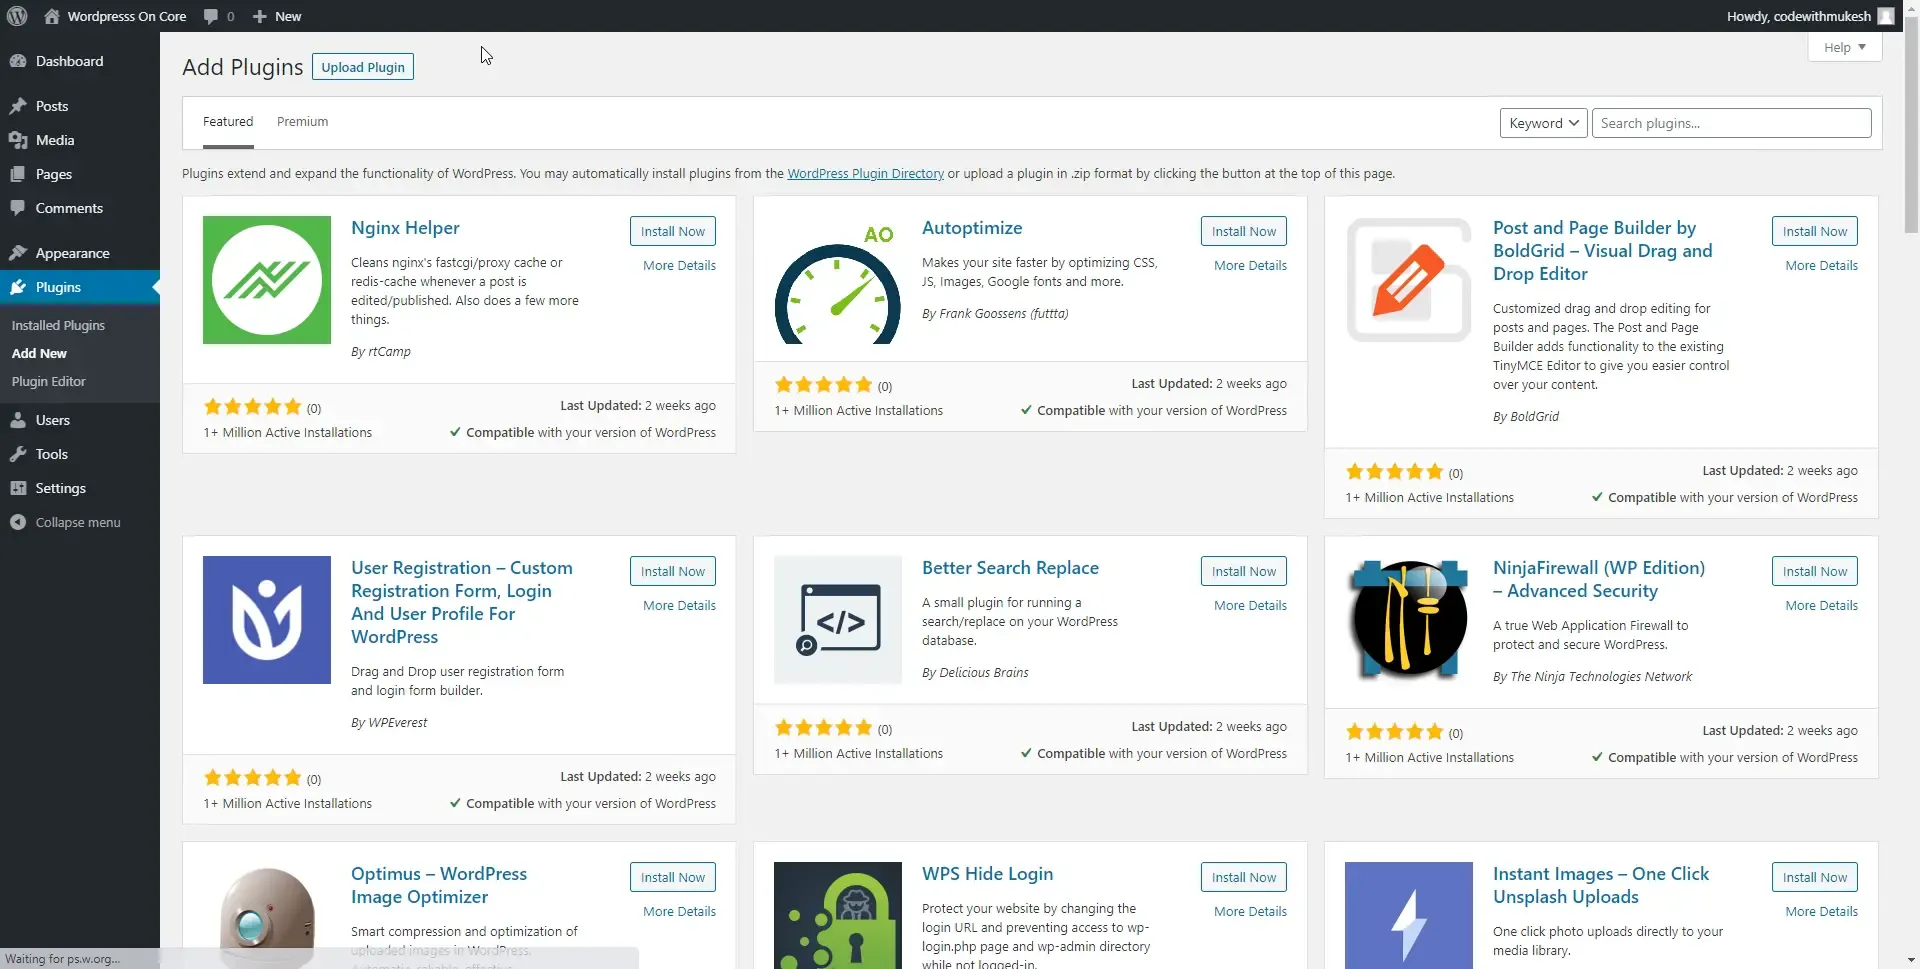Click the WordPress logo in the admin bar

(15, 16)
